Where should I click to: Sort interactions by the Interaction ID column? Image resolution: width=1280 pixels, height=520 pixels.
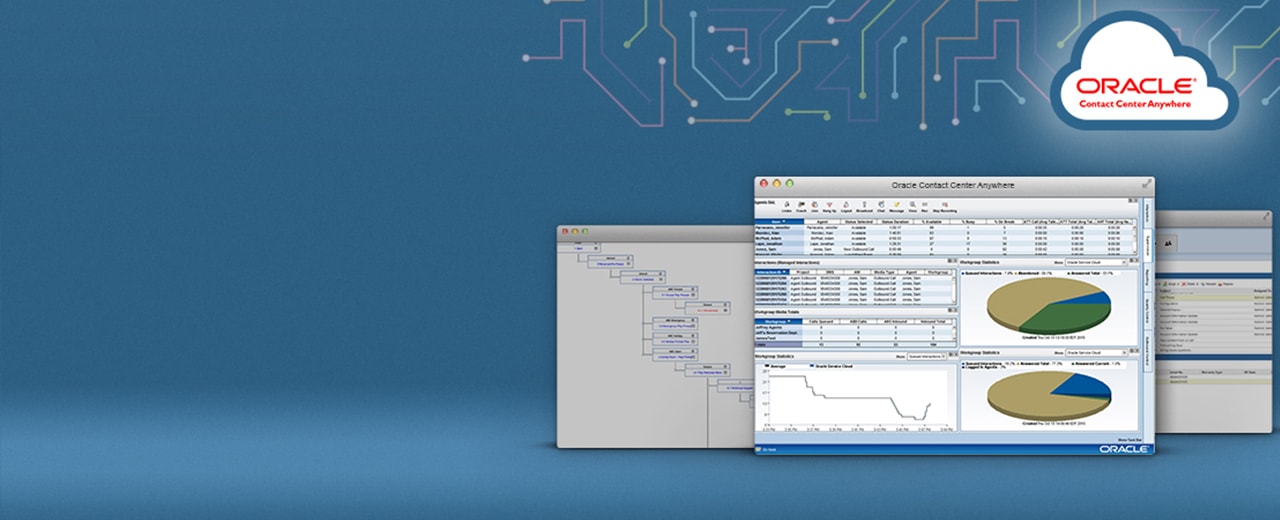tap(772, 272)
